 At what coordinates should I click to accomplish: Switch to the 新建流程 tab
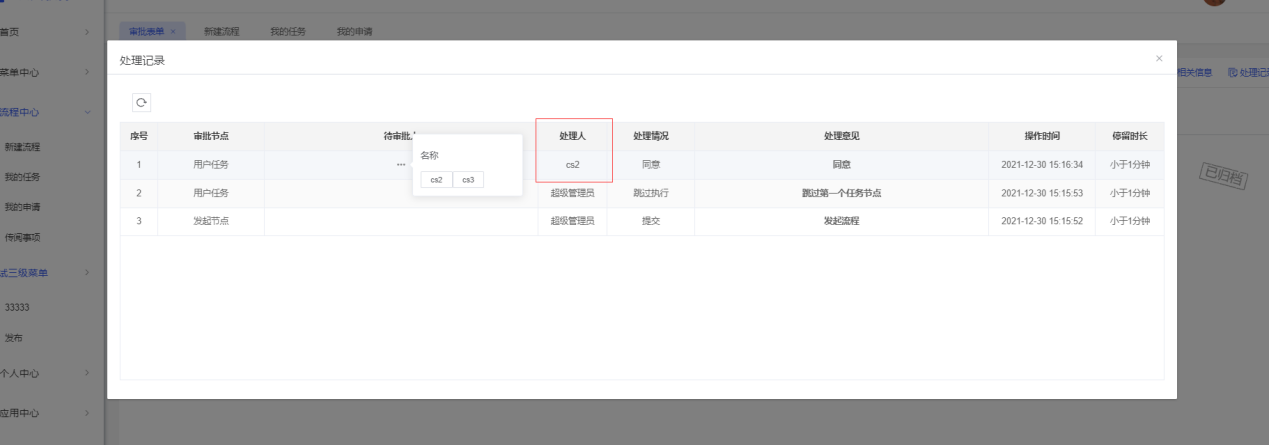pyautogui.click(x=221, y=32)
